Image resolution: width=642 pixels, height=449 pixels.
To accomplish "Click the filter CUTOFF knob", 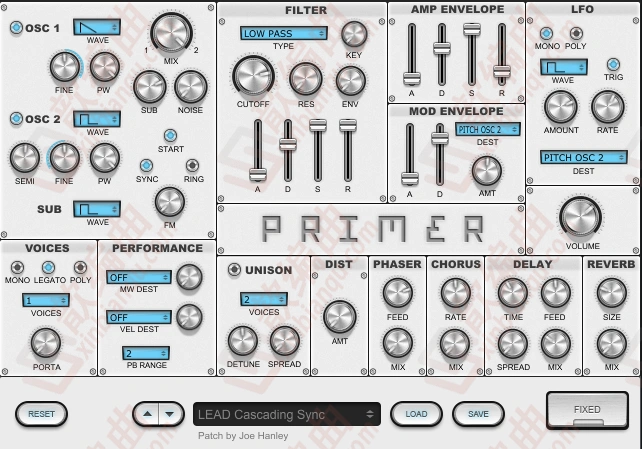I will [253, 77].
